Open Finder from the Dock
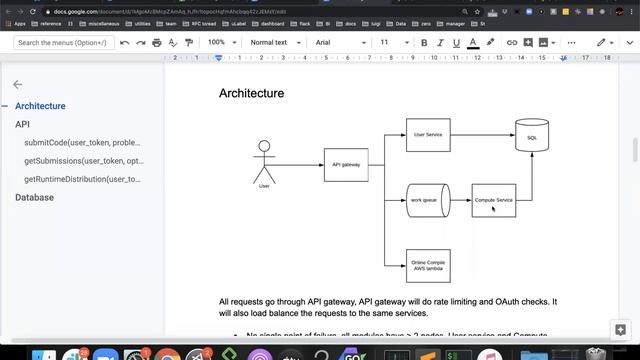This screenshot has width=640, height=360. click(x=44, y=356)
